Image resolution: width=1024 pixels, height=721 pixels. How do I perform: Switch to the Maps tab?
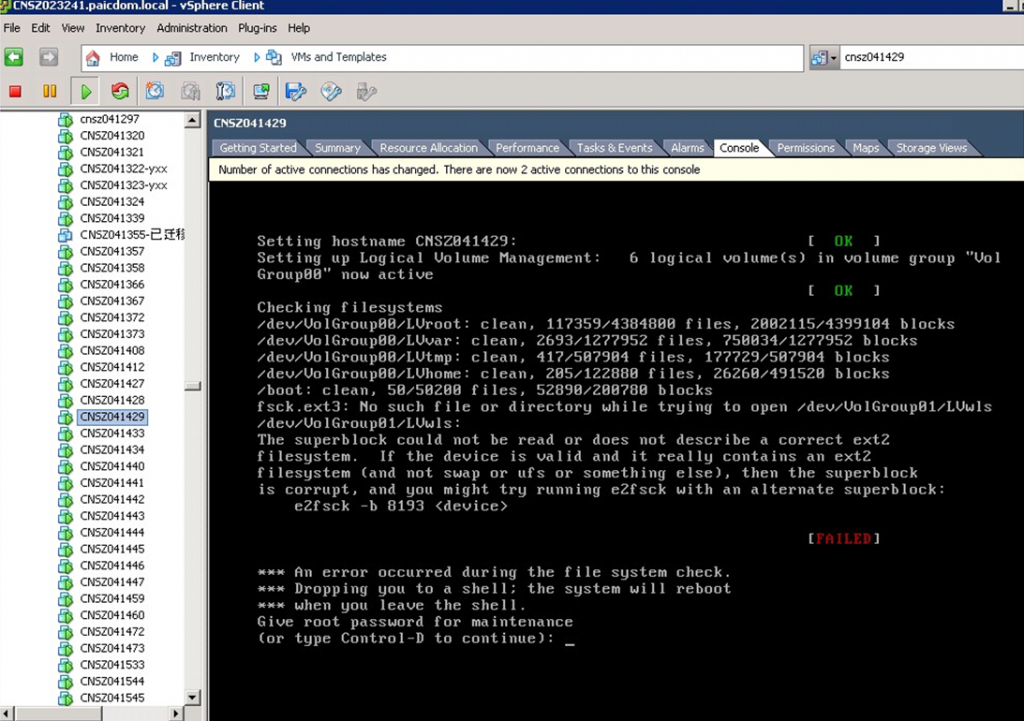866,148
